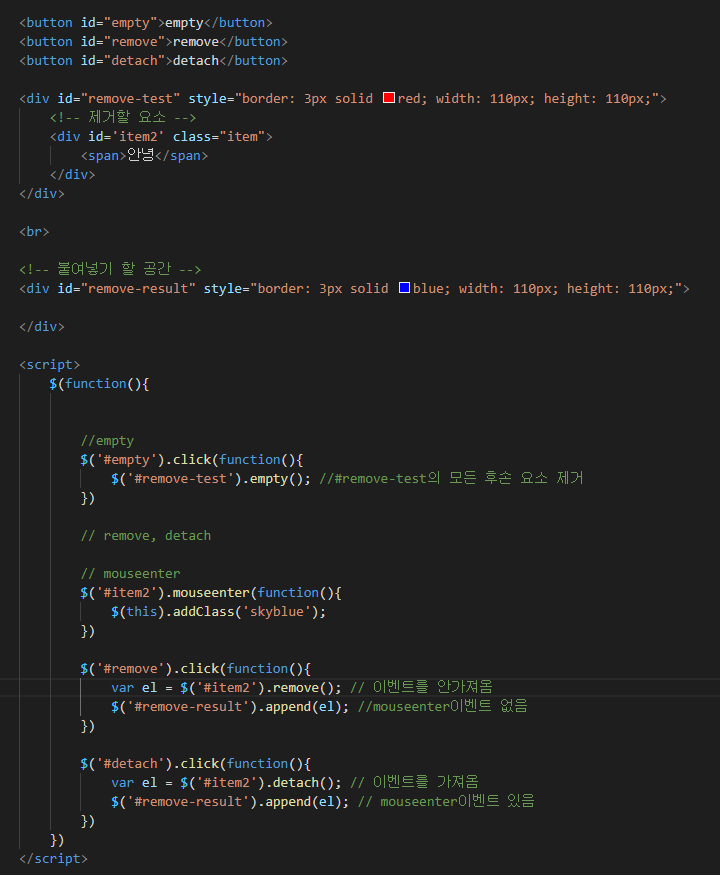Click the addClass('skyblue') call
720x875 pixels.
click(x=246, y=612)
